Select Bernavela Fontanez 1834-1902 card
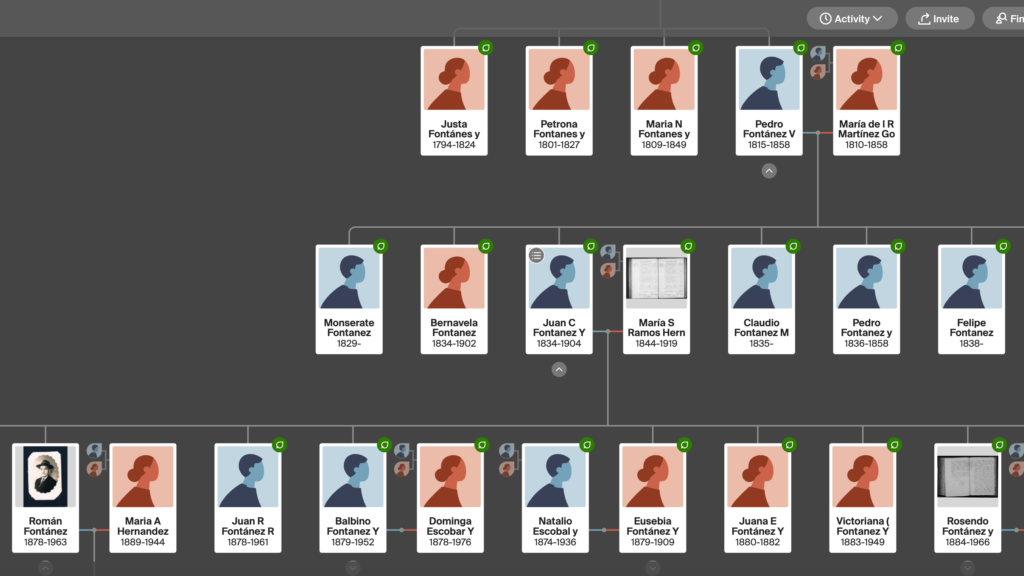This screenshot has height=576, width=1024. 454,299
